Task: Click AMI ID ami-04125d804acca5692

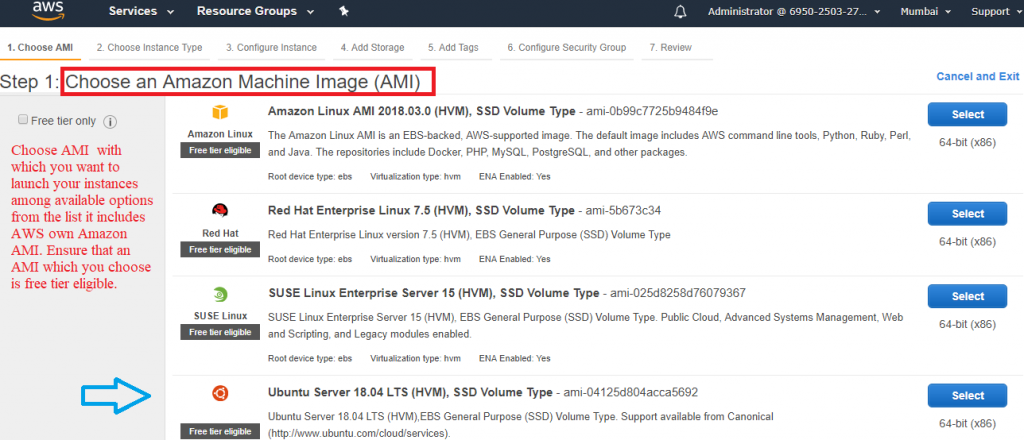Action: click(x=631, y=392)
